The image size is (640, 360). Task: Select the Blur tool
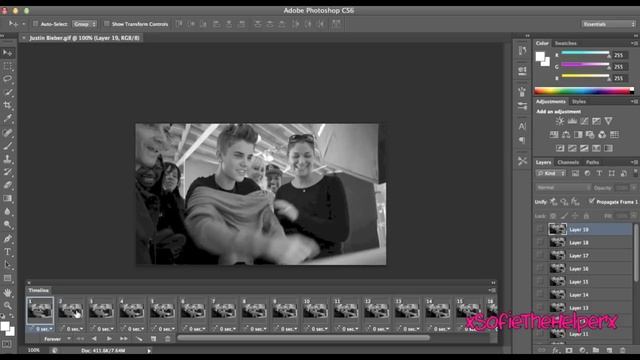click(7, 211)
